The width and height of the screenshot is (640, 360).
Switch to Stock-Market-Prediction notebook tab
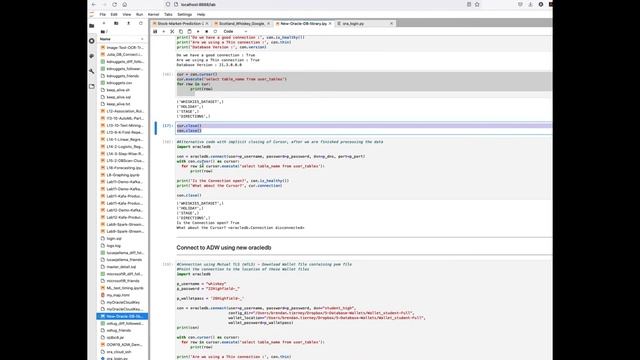coord(181,24)
